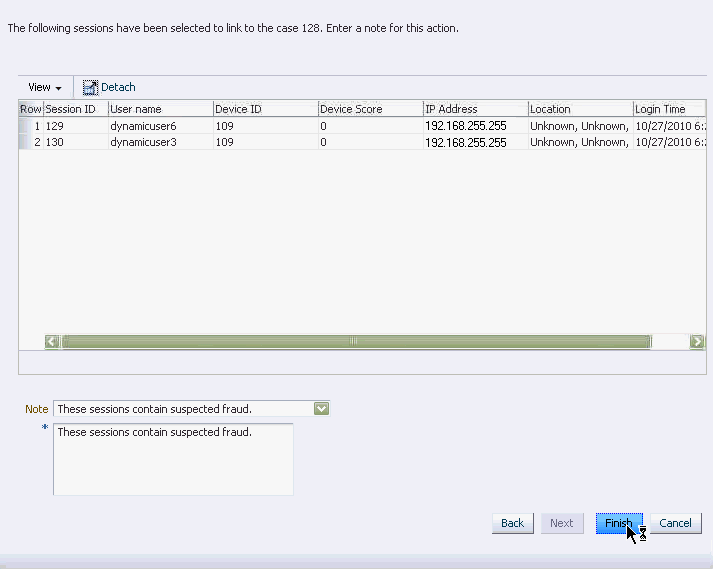Screen dimensions: 713x569
Task: Click the IP address in the dynamicuser6 row
Action: [x=476, y=126]
